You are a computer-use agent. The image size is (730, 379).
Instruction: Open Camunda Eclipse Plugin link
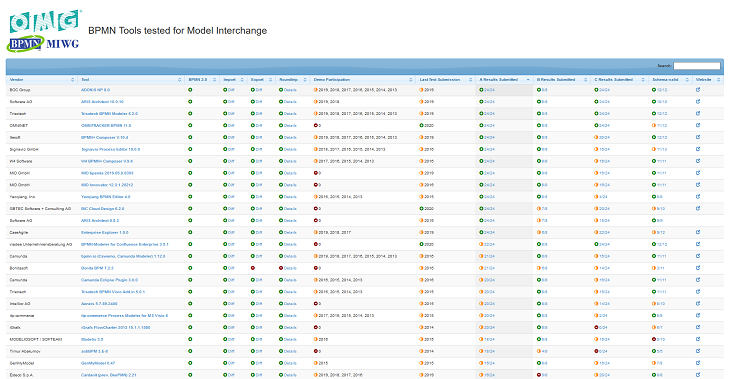(109, 280)
